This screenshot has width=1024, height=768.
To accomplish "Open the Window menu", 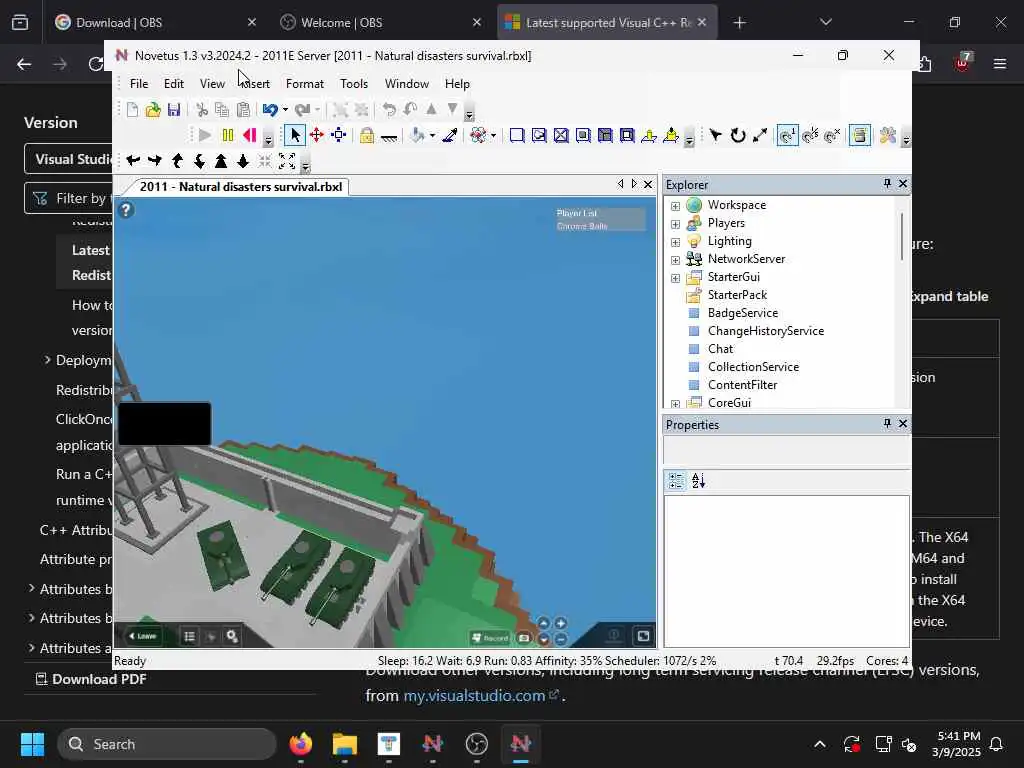I will point(407,84).
